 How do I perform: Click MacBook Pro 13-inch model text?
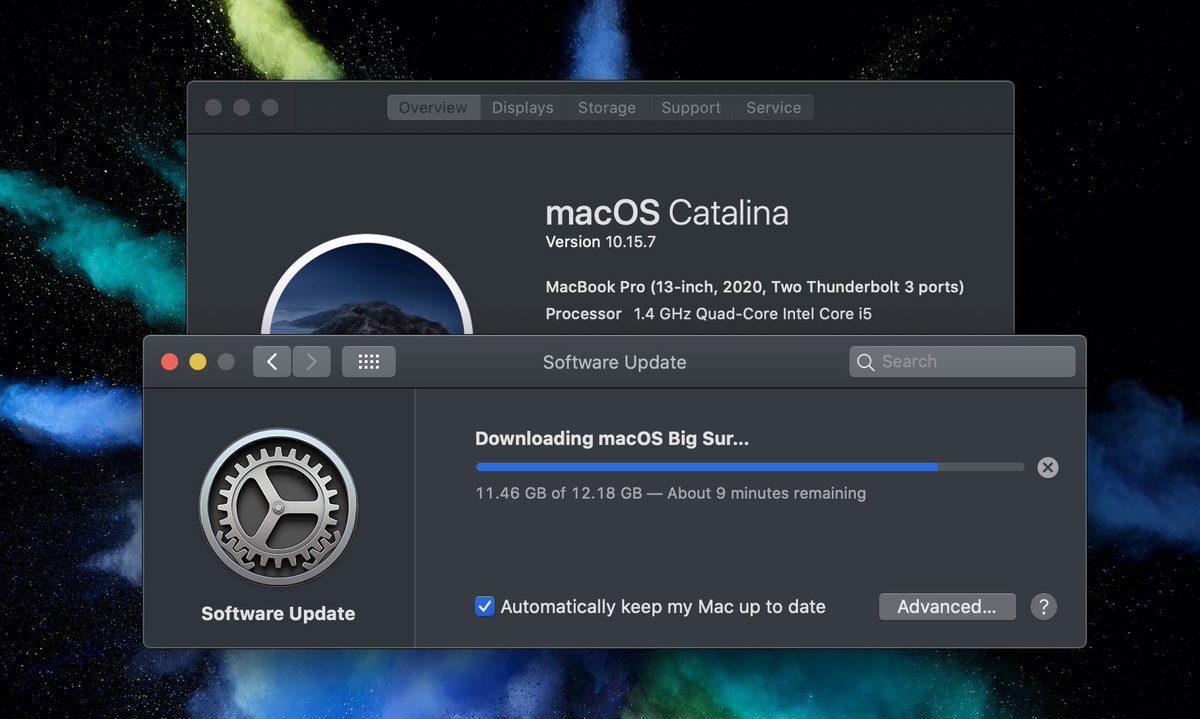[755, 287]
